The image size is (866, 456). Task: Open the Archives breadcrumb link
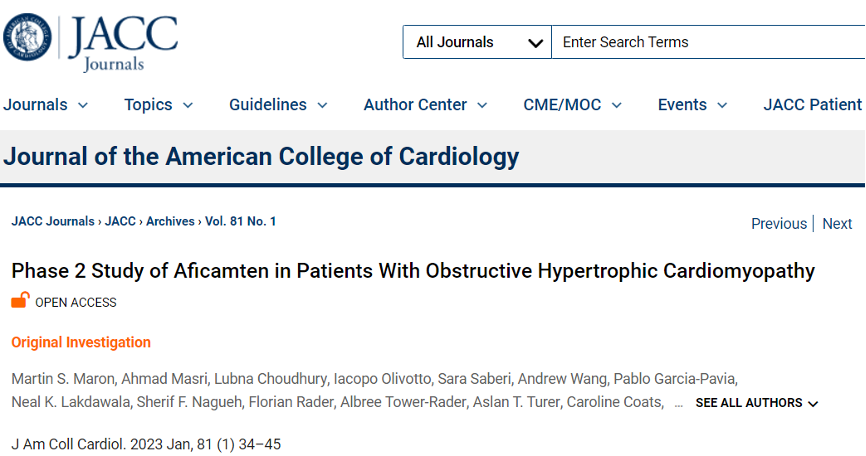coord(170,221)
